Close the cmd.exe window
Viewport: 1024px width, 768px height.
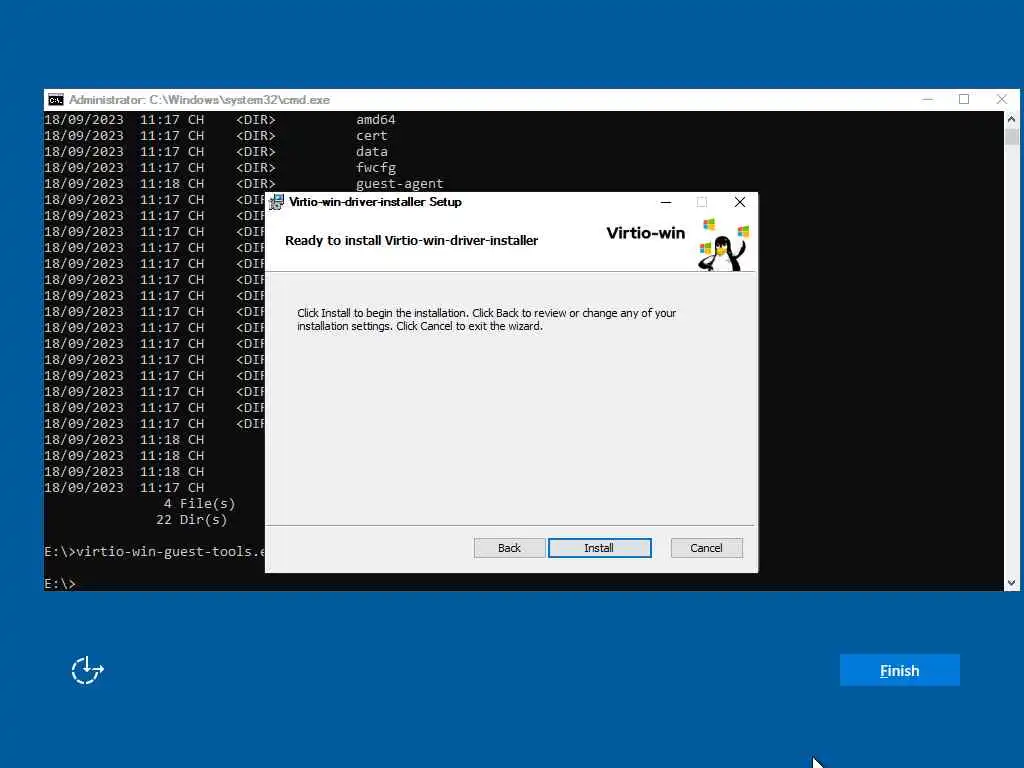pyautogui.click(x=1002, y=99)
